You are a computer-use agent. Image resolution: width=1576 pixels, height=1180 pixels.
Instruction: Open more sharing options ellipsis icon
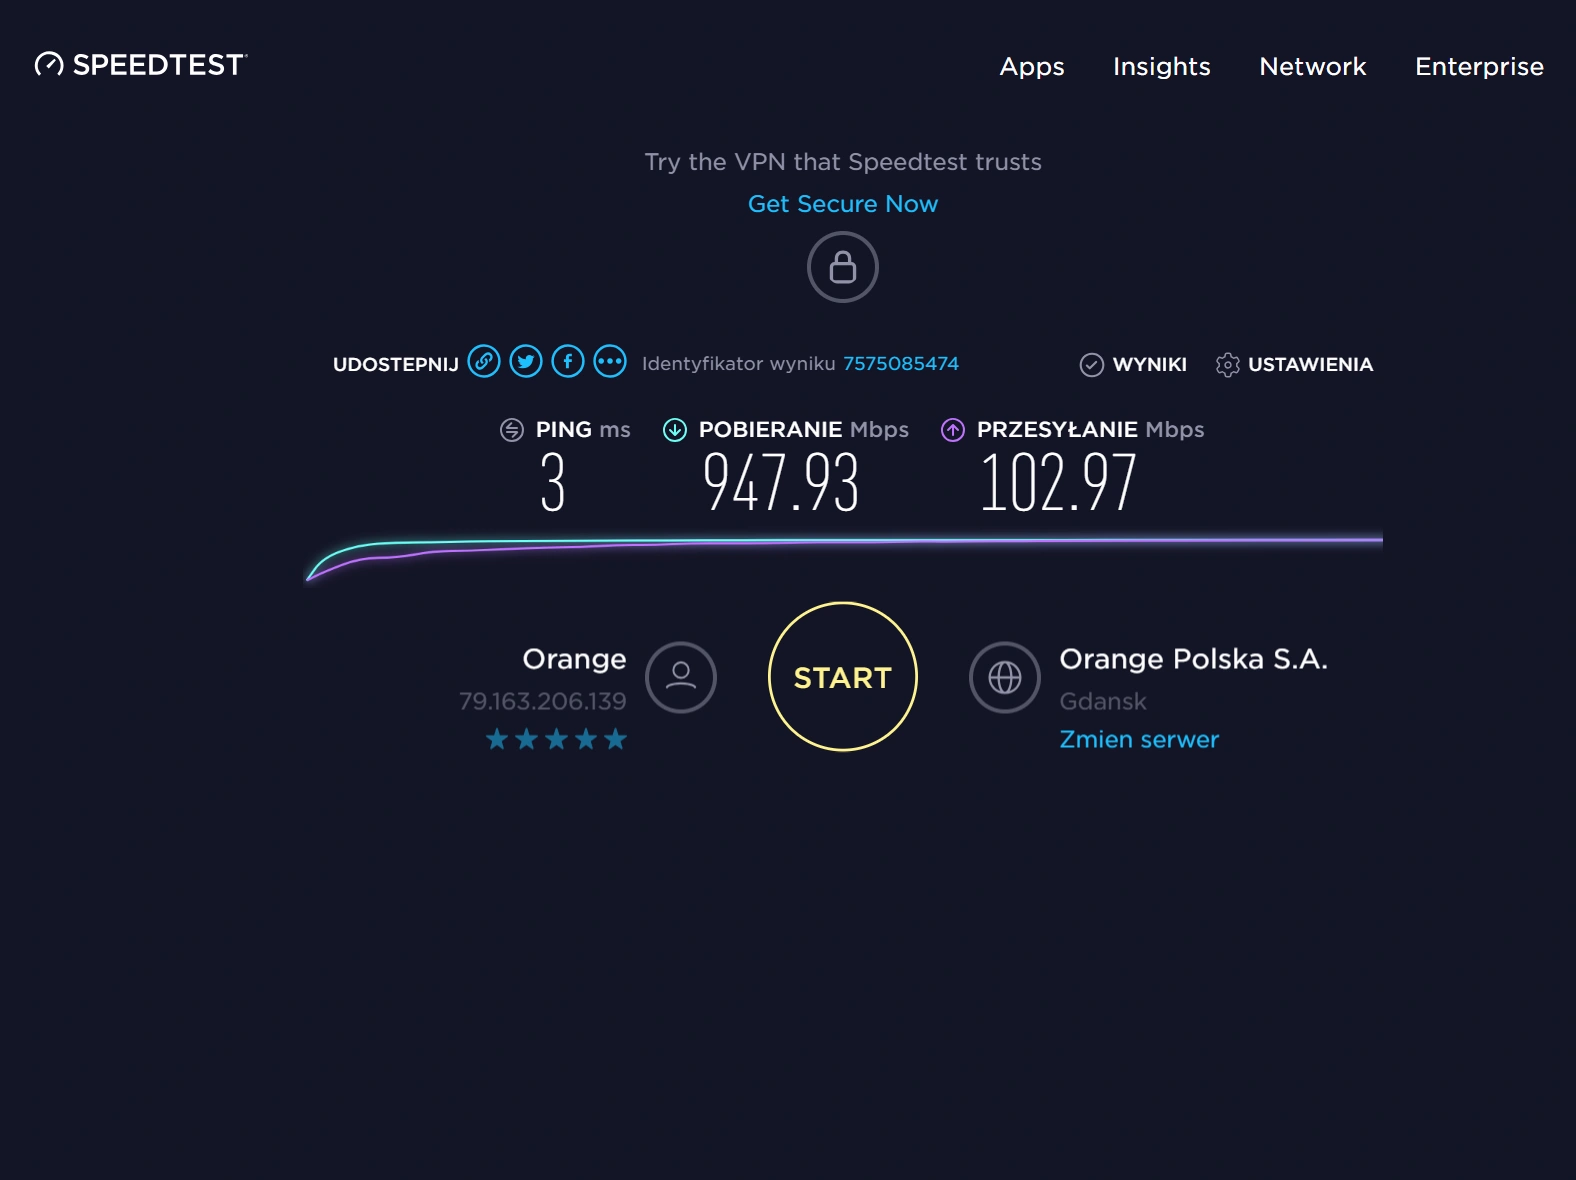pyautogui.click(x=610, y=361)
